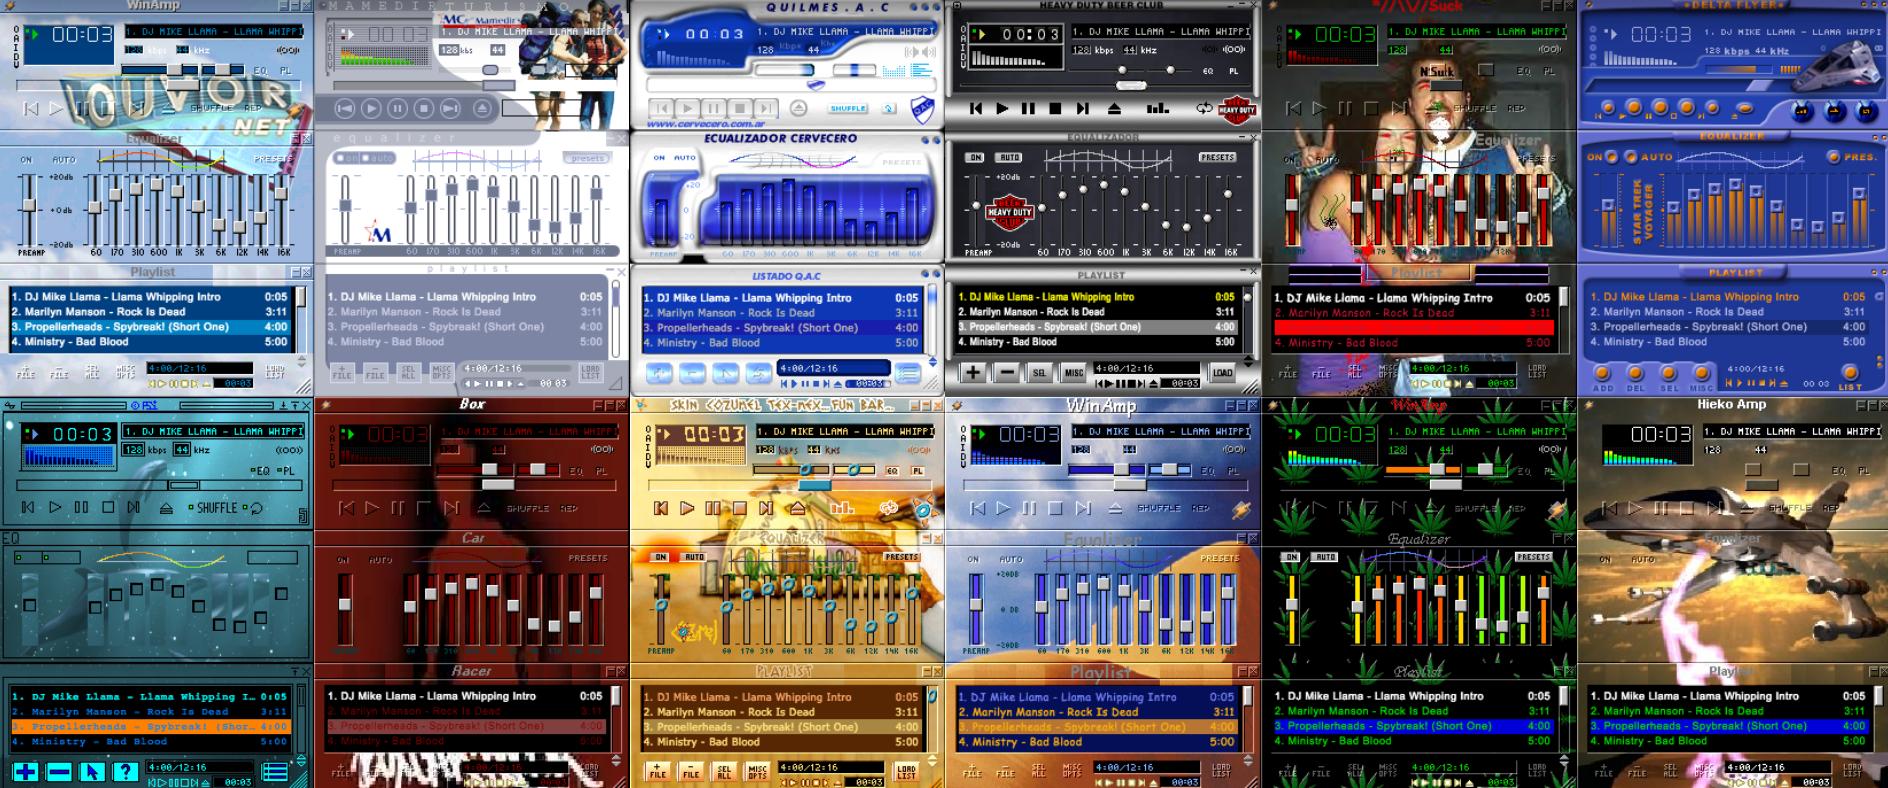
Task: Open PRESETS in the cannabis leaf equalizer
Action: [x=1533, y=557]
